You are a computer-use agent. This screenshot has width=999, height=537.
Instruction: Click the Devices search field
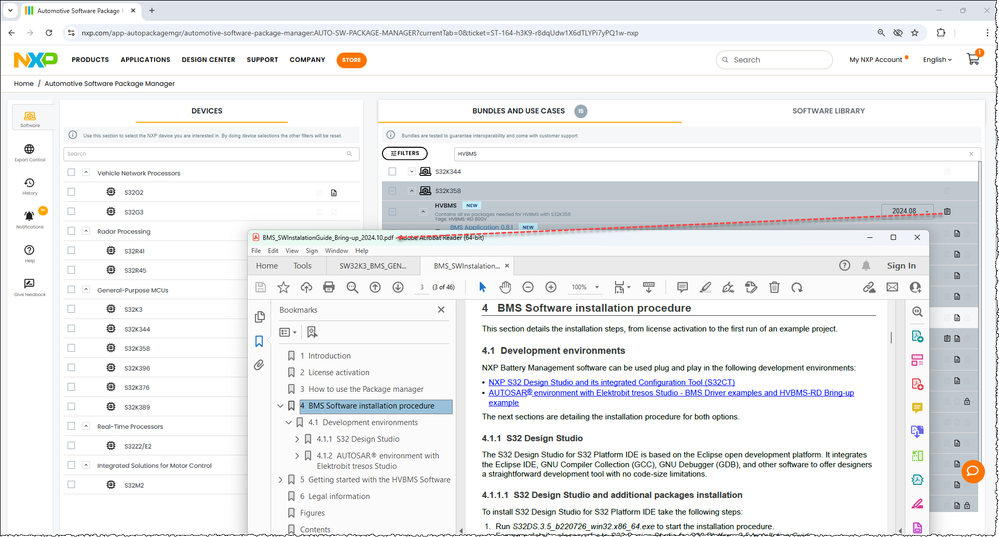(x=211, y=154)
